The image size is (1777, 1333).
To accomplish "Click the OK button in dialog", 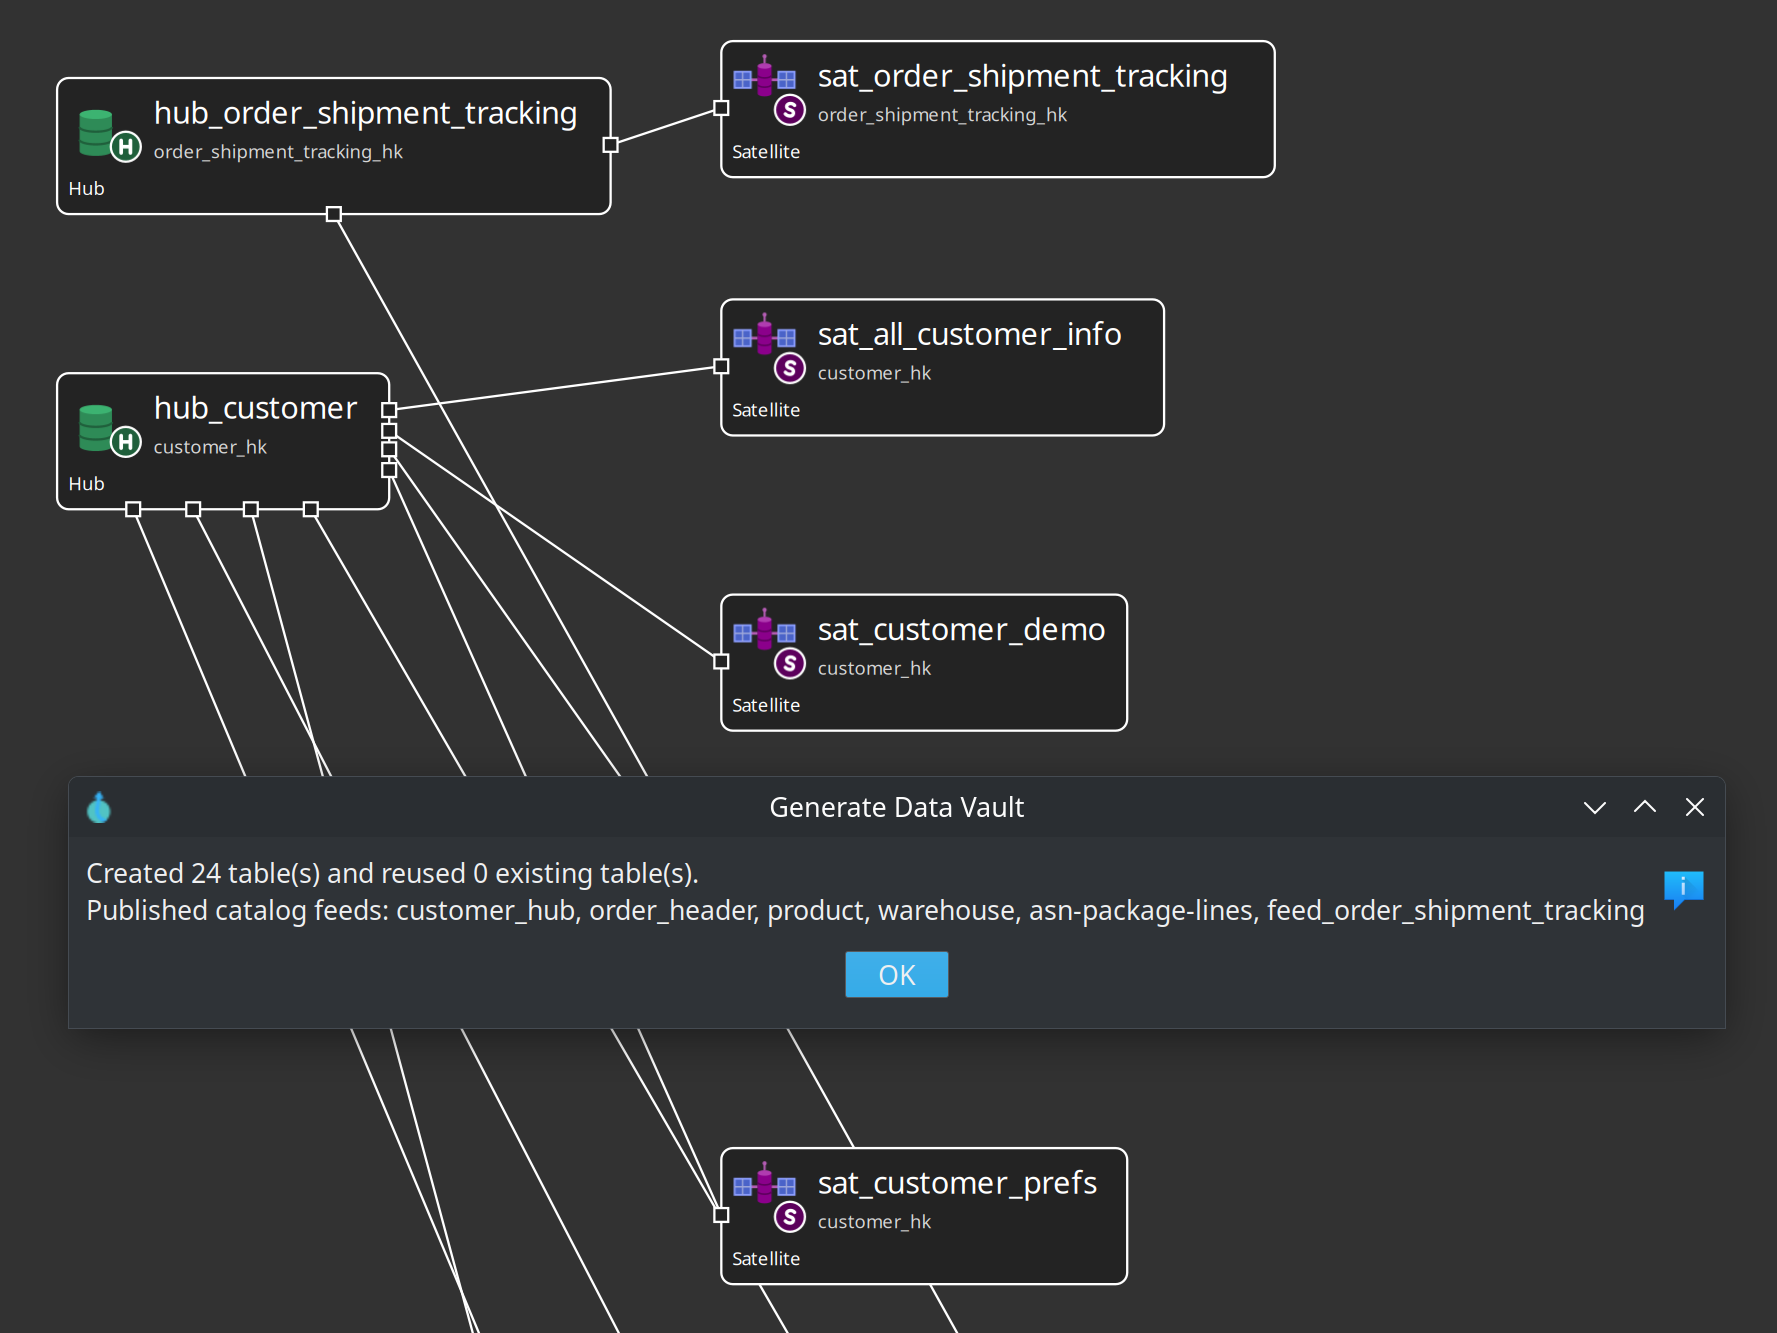I will (896, 974).
